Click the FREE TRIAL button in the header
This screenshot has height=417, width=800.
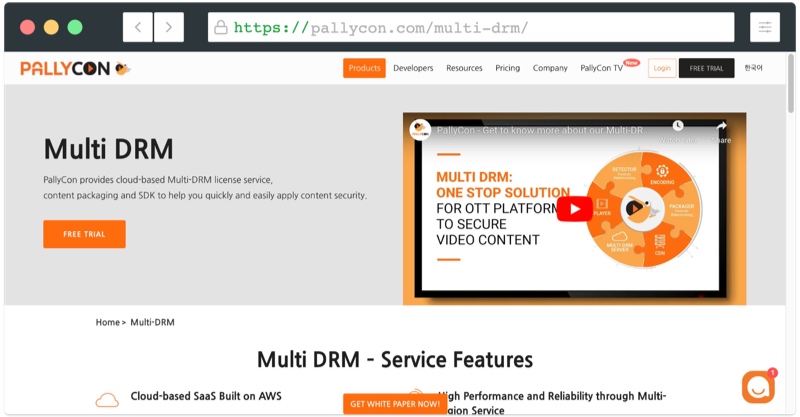(707, 68)
